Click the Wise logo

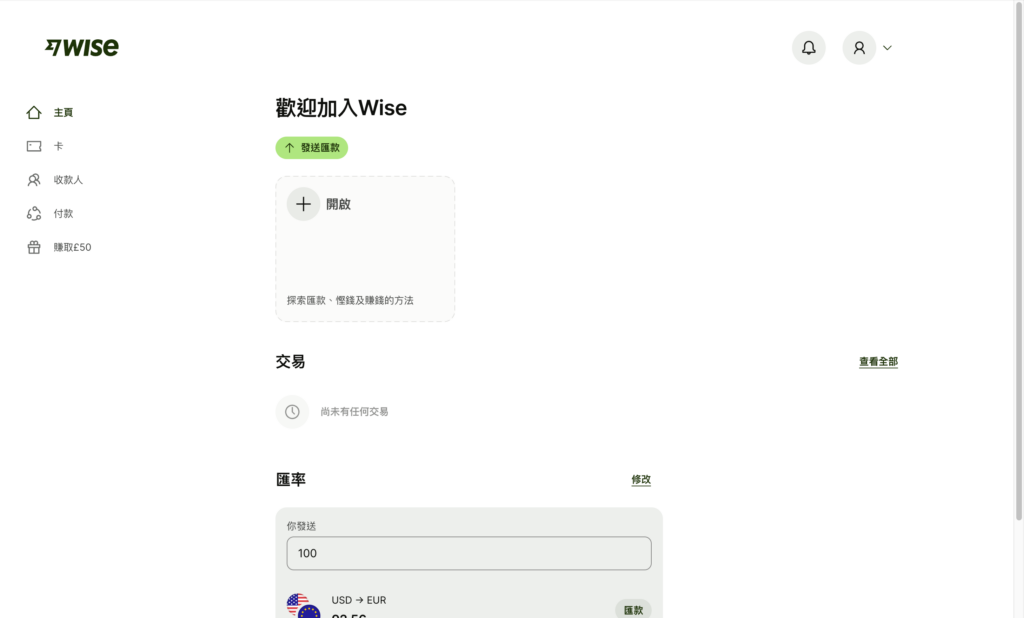pyautogui.click(x=82, y=47)
